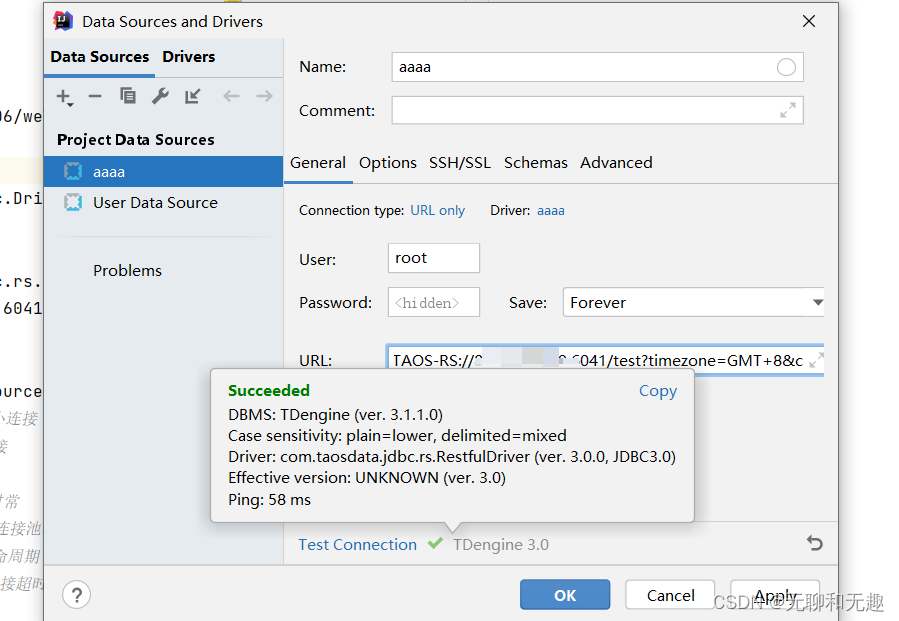Navigate forward with right arrow icon
The width and height of the screenshot is (899, 621).
pyautogui.click(x=262, y=96)
